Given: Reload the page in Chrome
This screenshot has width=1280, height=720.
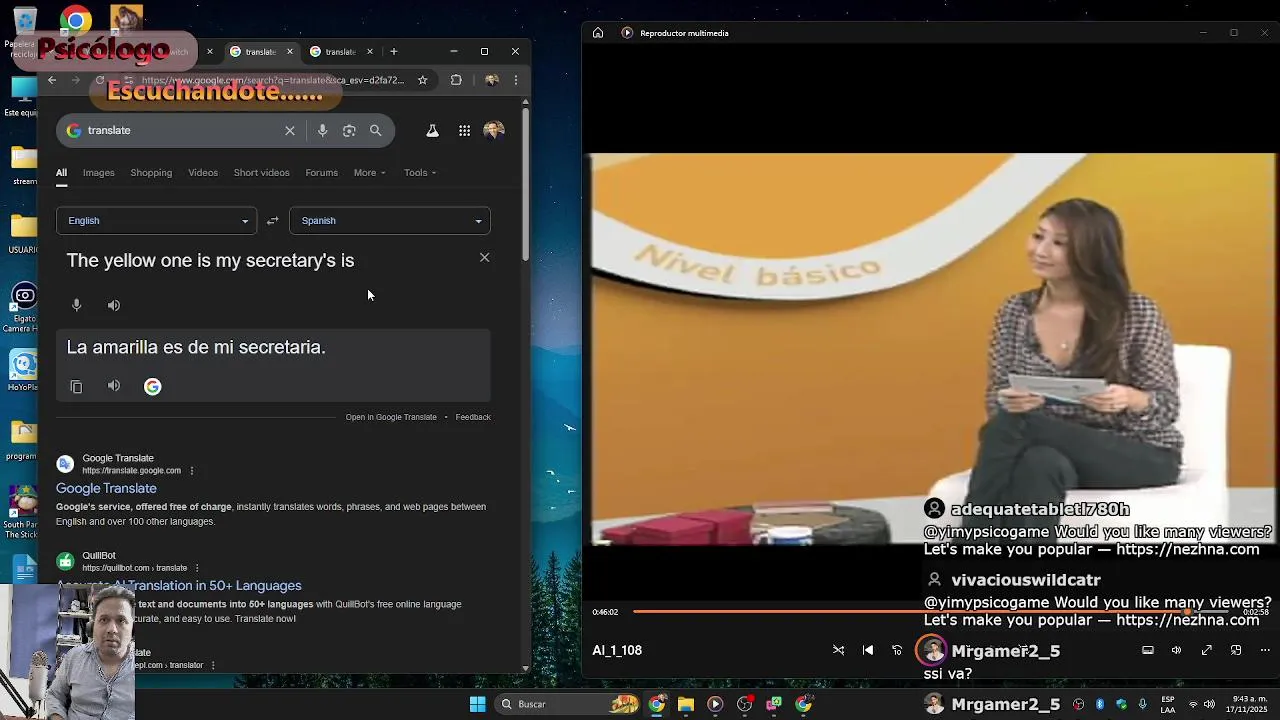Looking at the screenshot, I should tap(99, 80).
